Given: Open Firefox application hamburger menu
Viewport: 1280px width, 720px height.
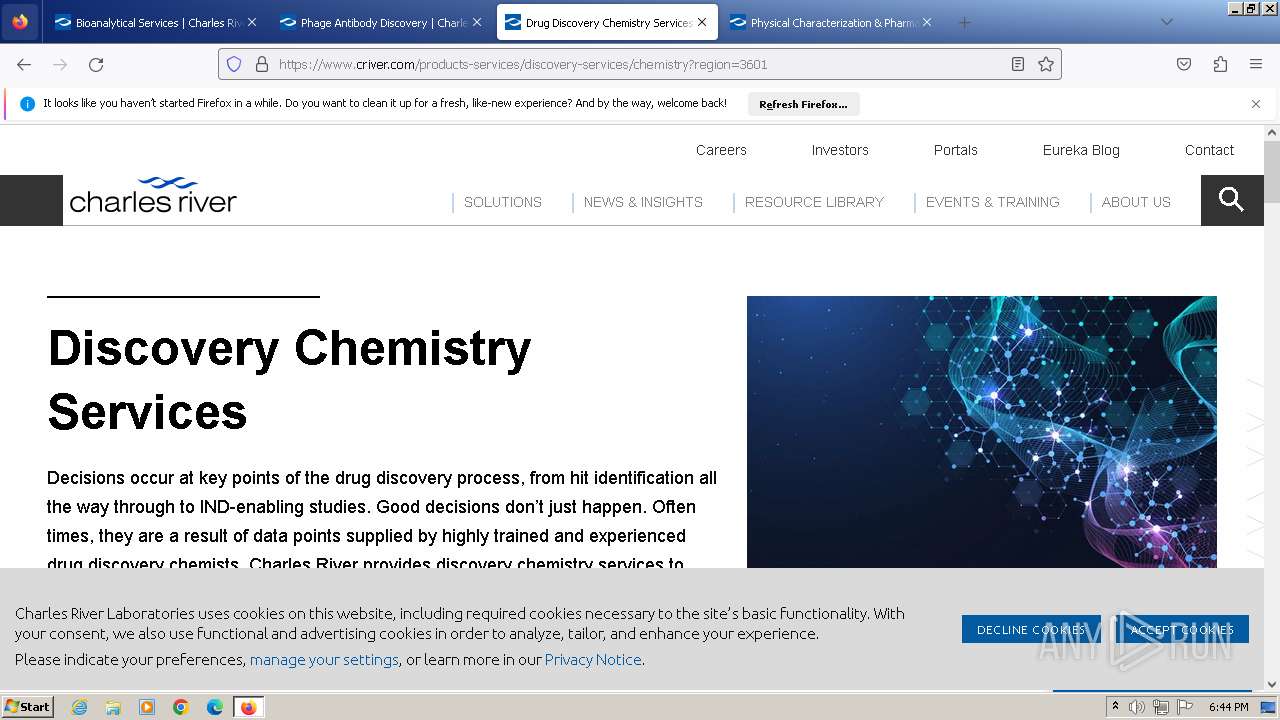Looking at the screenshot, I should pos(1256,64).
